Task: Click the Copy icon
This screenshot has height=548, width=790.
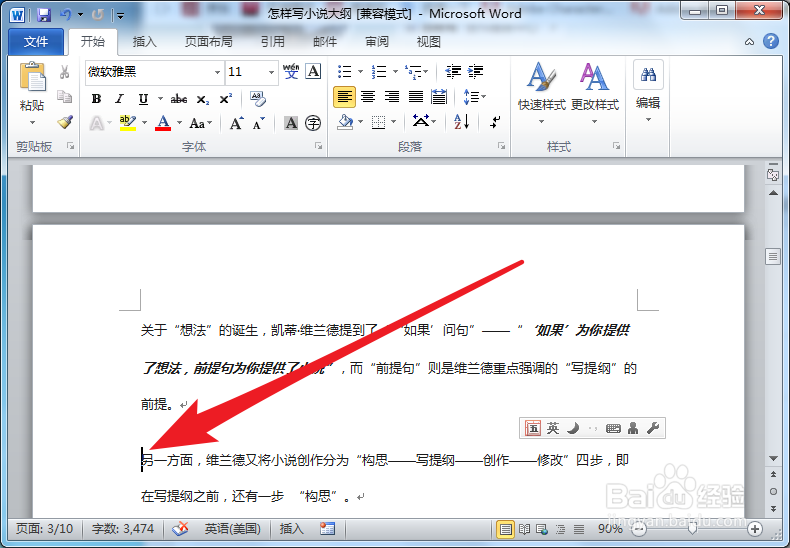Action: (x=64, y=96)
